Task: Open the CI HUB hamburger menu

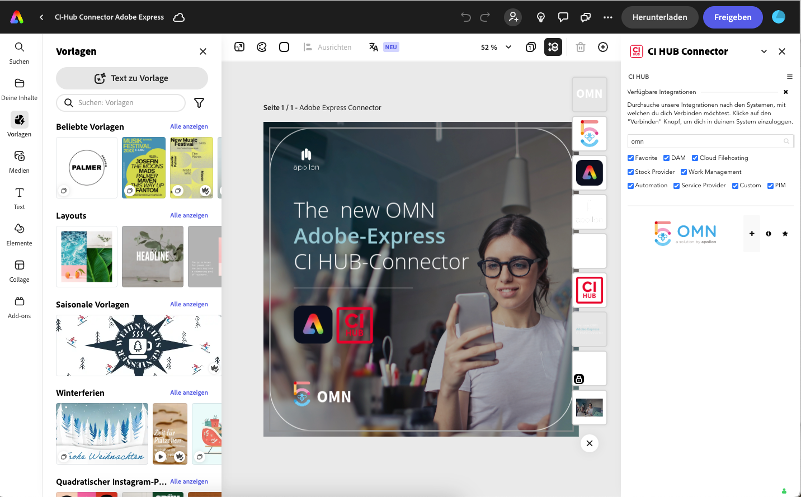Action: point(790,77)
